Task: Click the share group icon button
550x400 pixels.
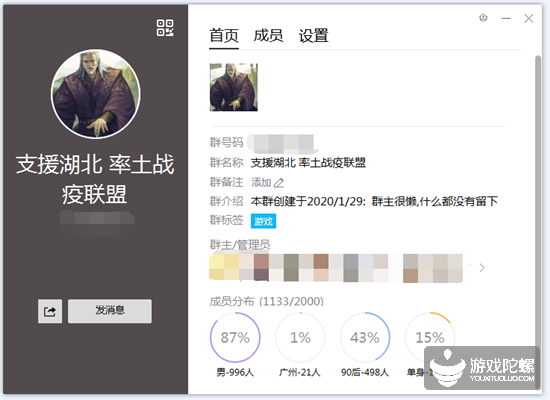Action: pos(50,311)
